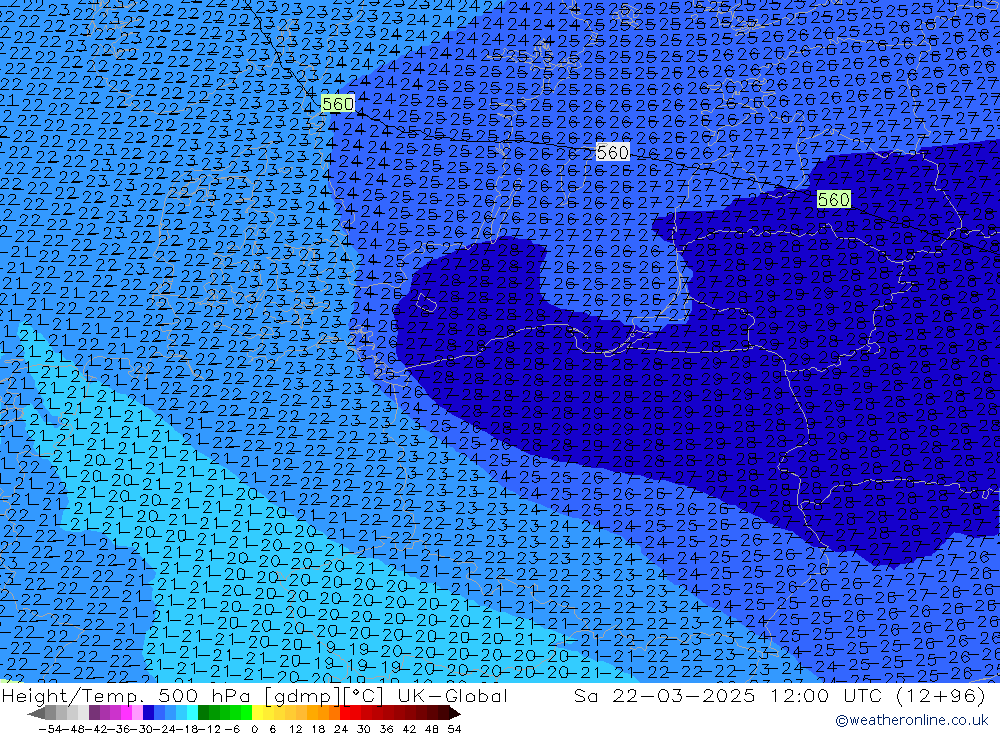
Task: Click the white 560 contour label
Action: pyautogui.click(x=612, y=152)
